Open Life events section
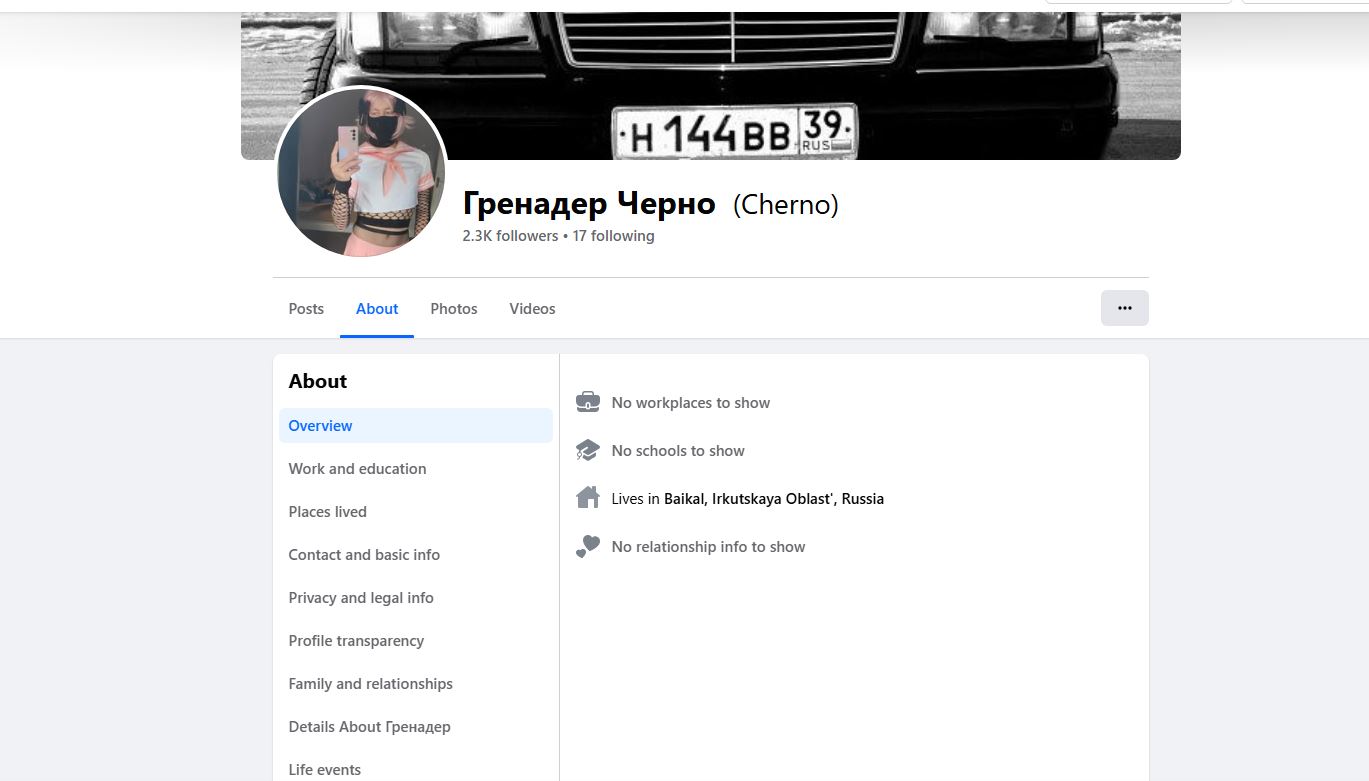 click(x=416, y=770)
